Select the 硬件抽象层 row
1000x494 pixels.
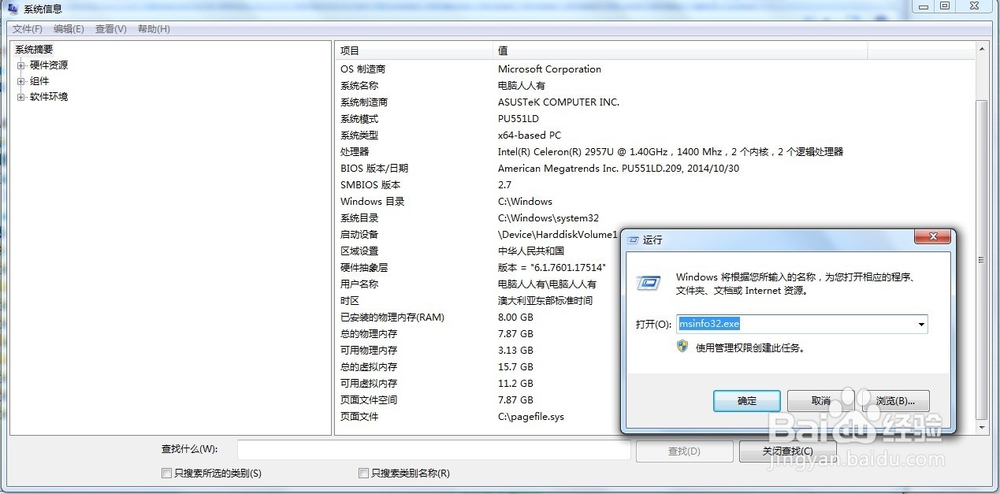tap(478, 268)
